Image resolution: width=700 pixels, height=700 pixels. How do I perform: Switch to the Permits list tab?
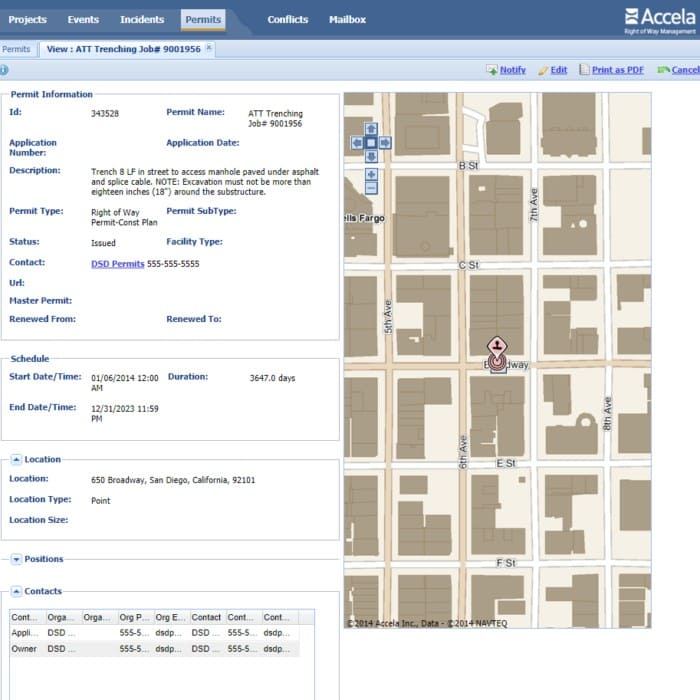click(x=16, y=49)
